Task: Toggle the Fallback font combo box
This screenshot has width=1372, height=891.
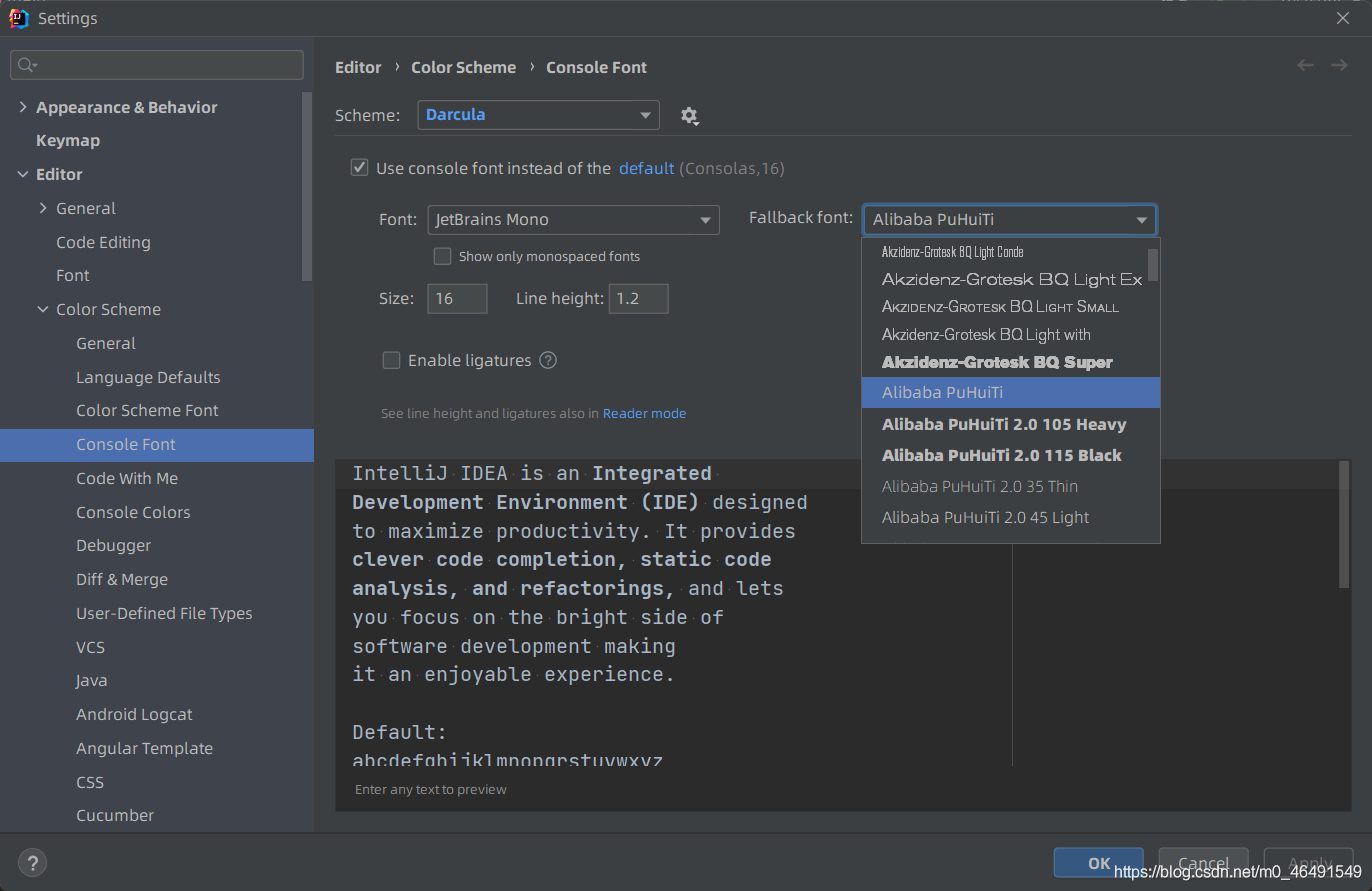Action: click(1009, 220)
